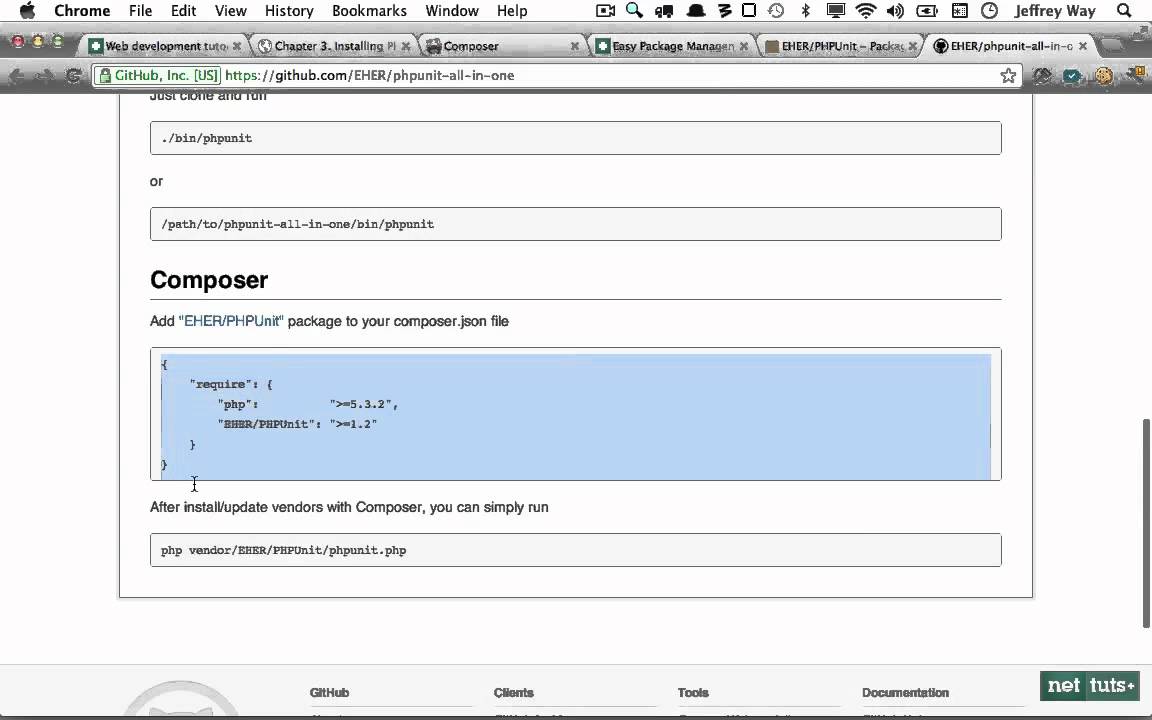The width and height of the screenshot is (1152, 720).
Task: Open Spotlight search in the menu bar
Action: (x=1123, y=10)
